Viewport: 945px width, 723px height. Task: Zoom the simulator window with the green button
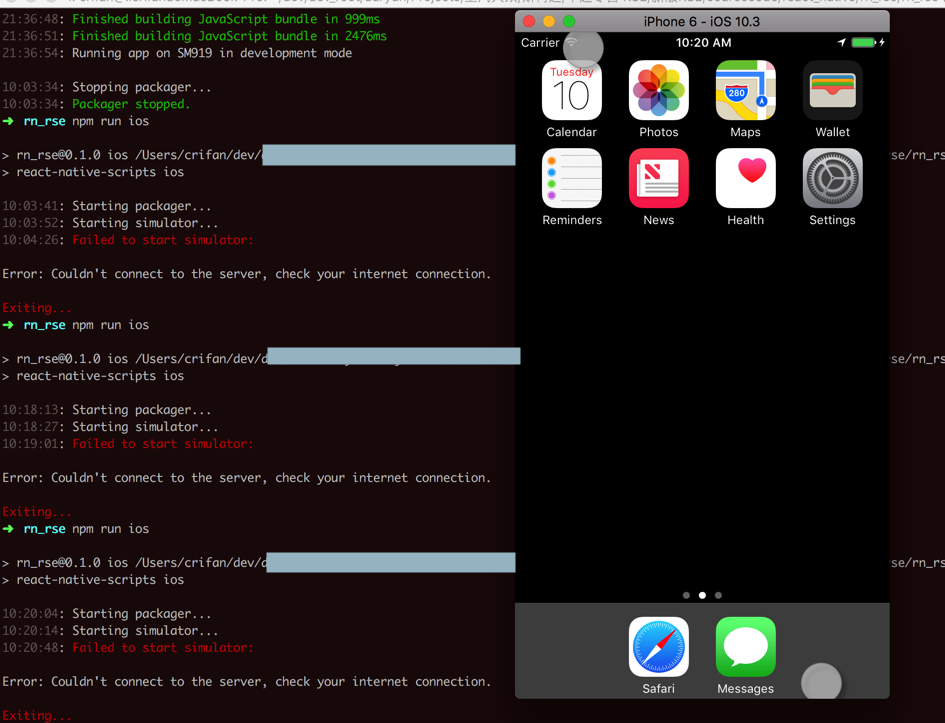pos(569,22)
